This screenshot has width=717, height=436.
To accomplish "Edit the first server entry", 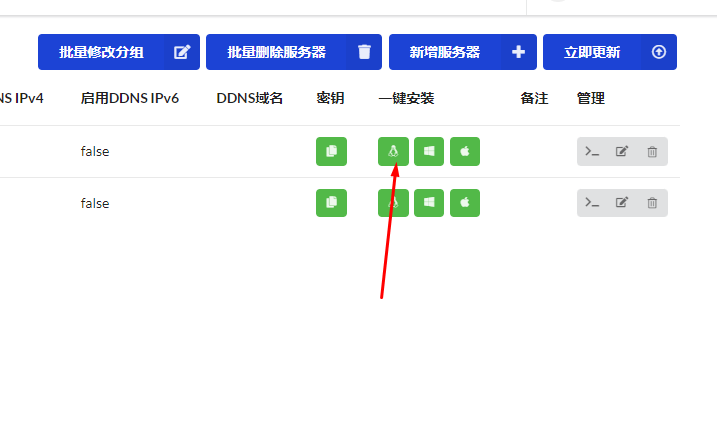I will pos(622,151).
